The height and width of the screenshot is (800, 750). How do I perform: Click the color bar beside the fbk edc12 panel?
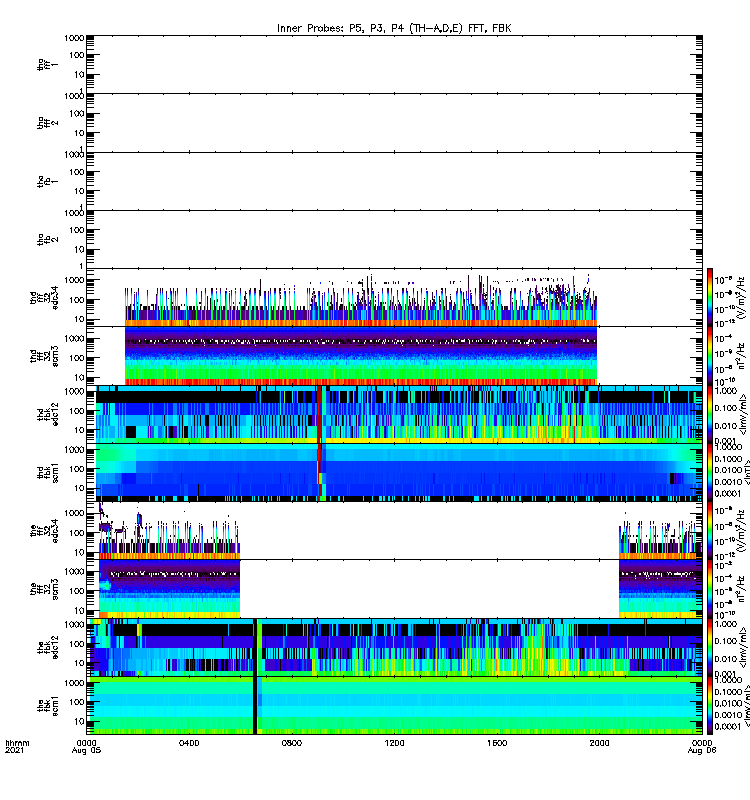pyautogui.click(x=710, y=647)
